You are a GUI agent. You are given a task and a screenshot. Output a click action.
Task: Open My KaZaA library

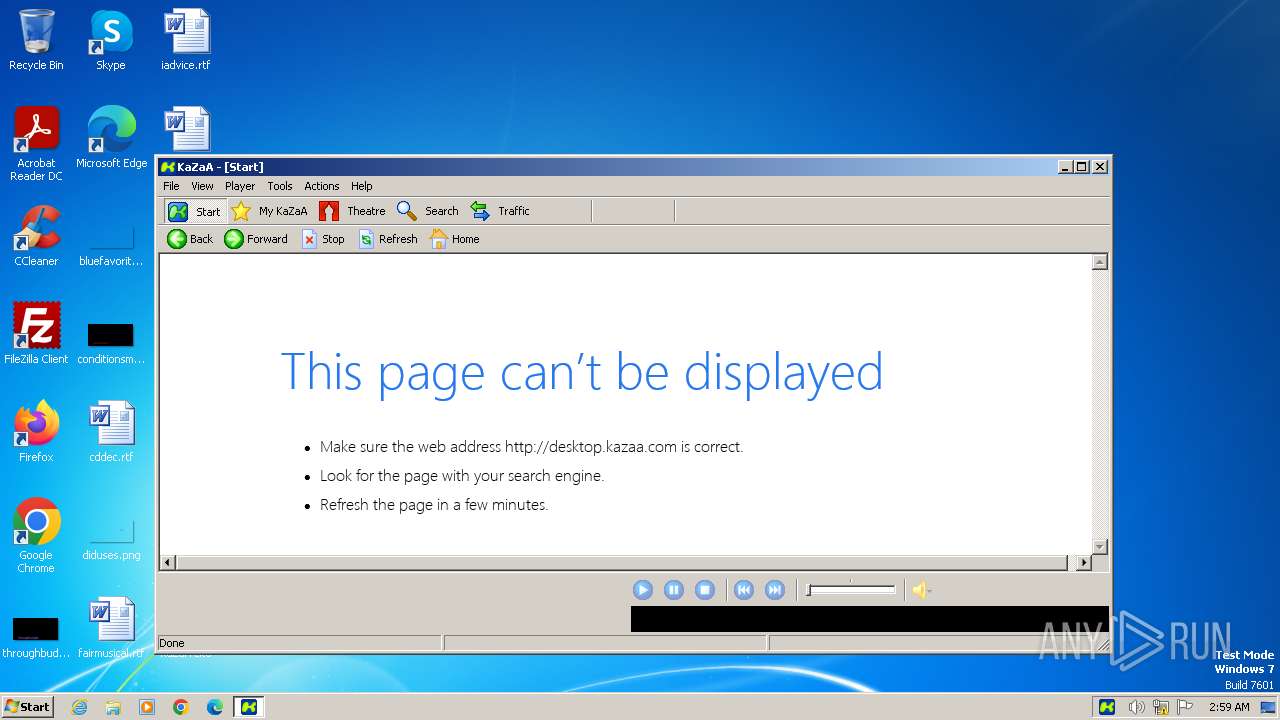tap(269, 211)
